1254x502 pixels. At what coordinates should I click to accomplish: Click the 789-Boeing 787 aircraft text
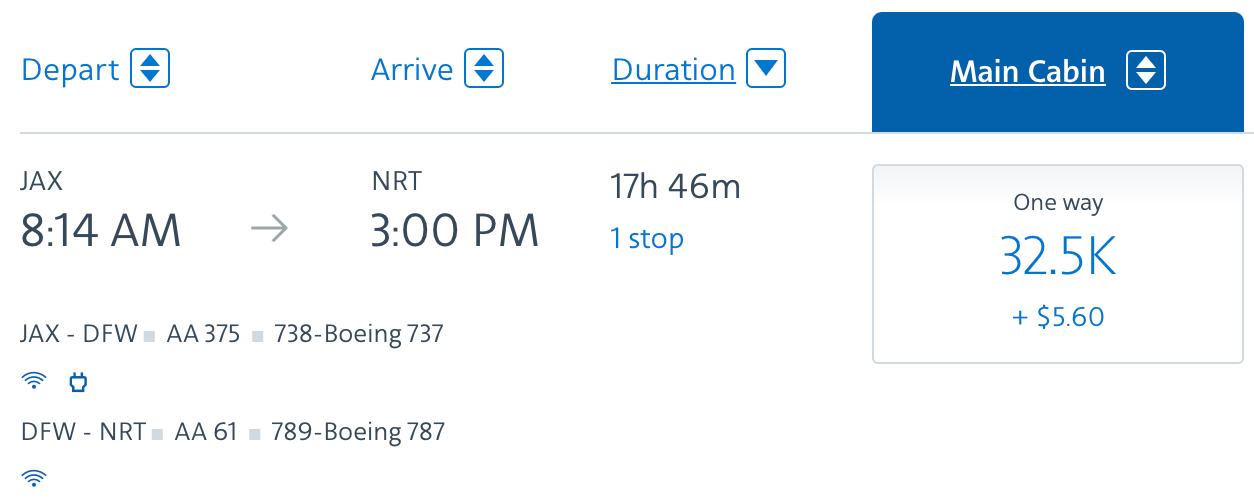pos(359,432)
